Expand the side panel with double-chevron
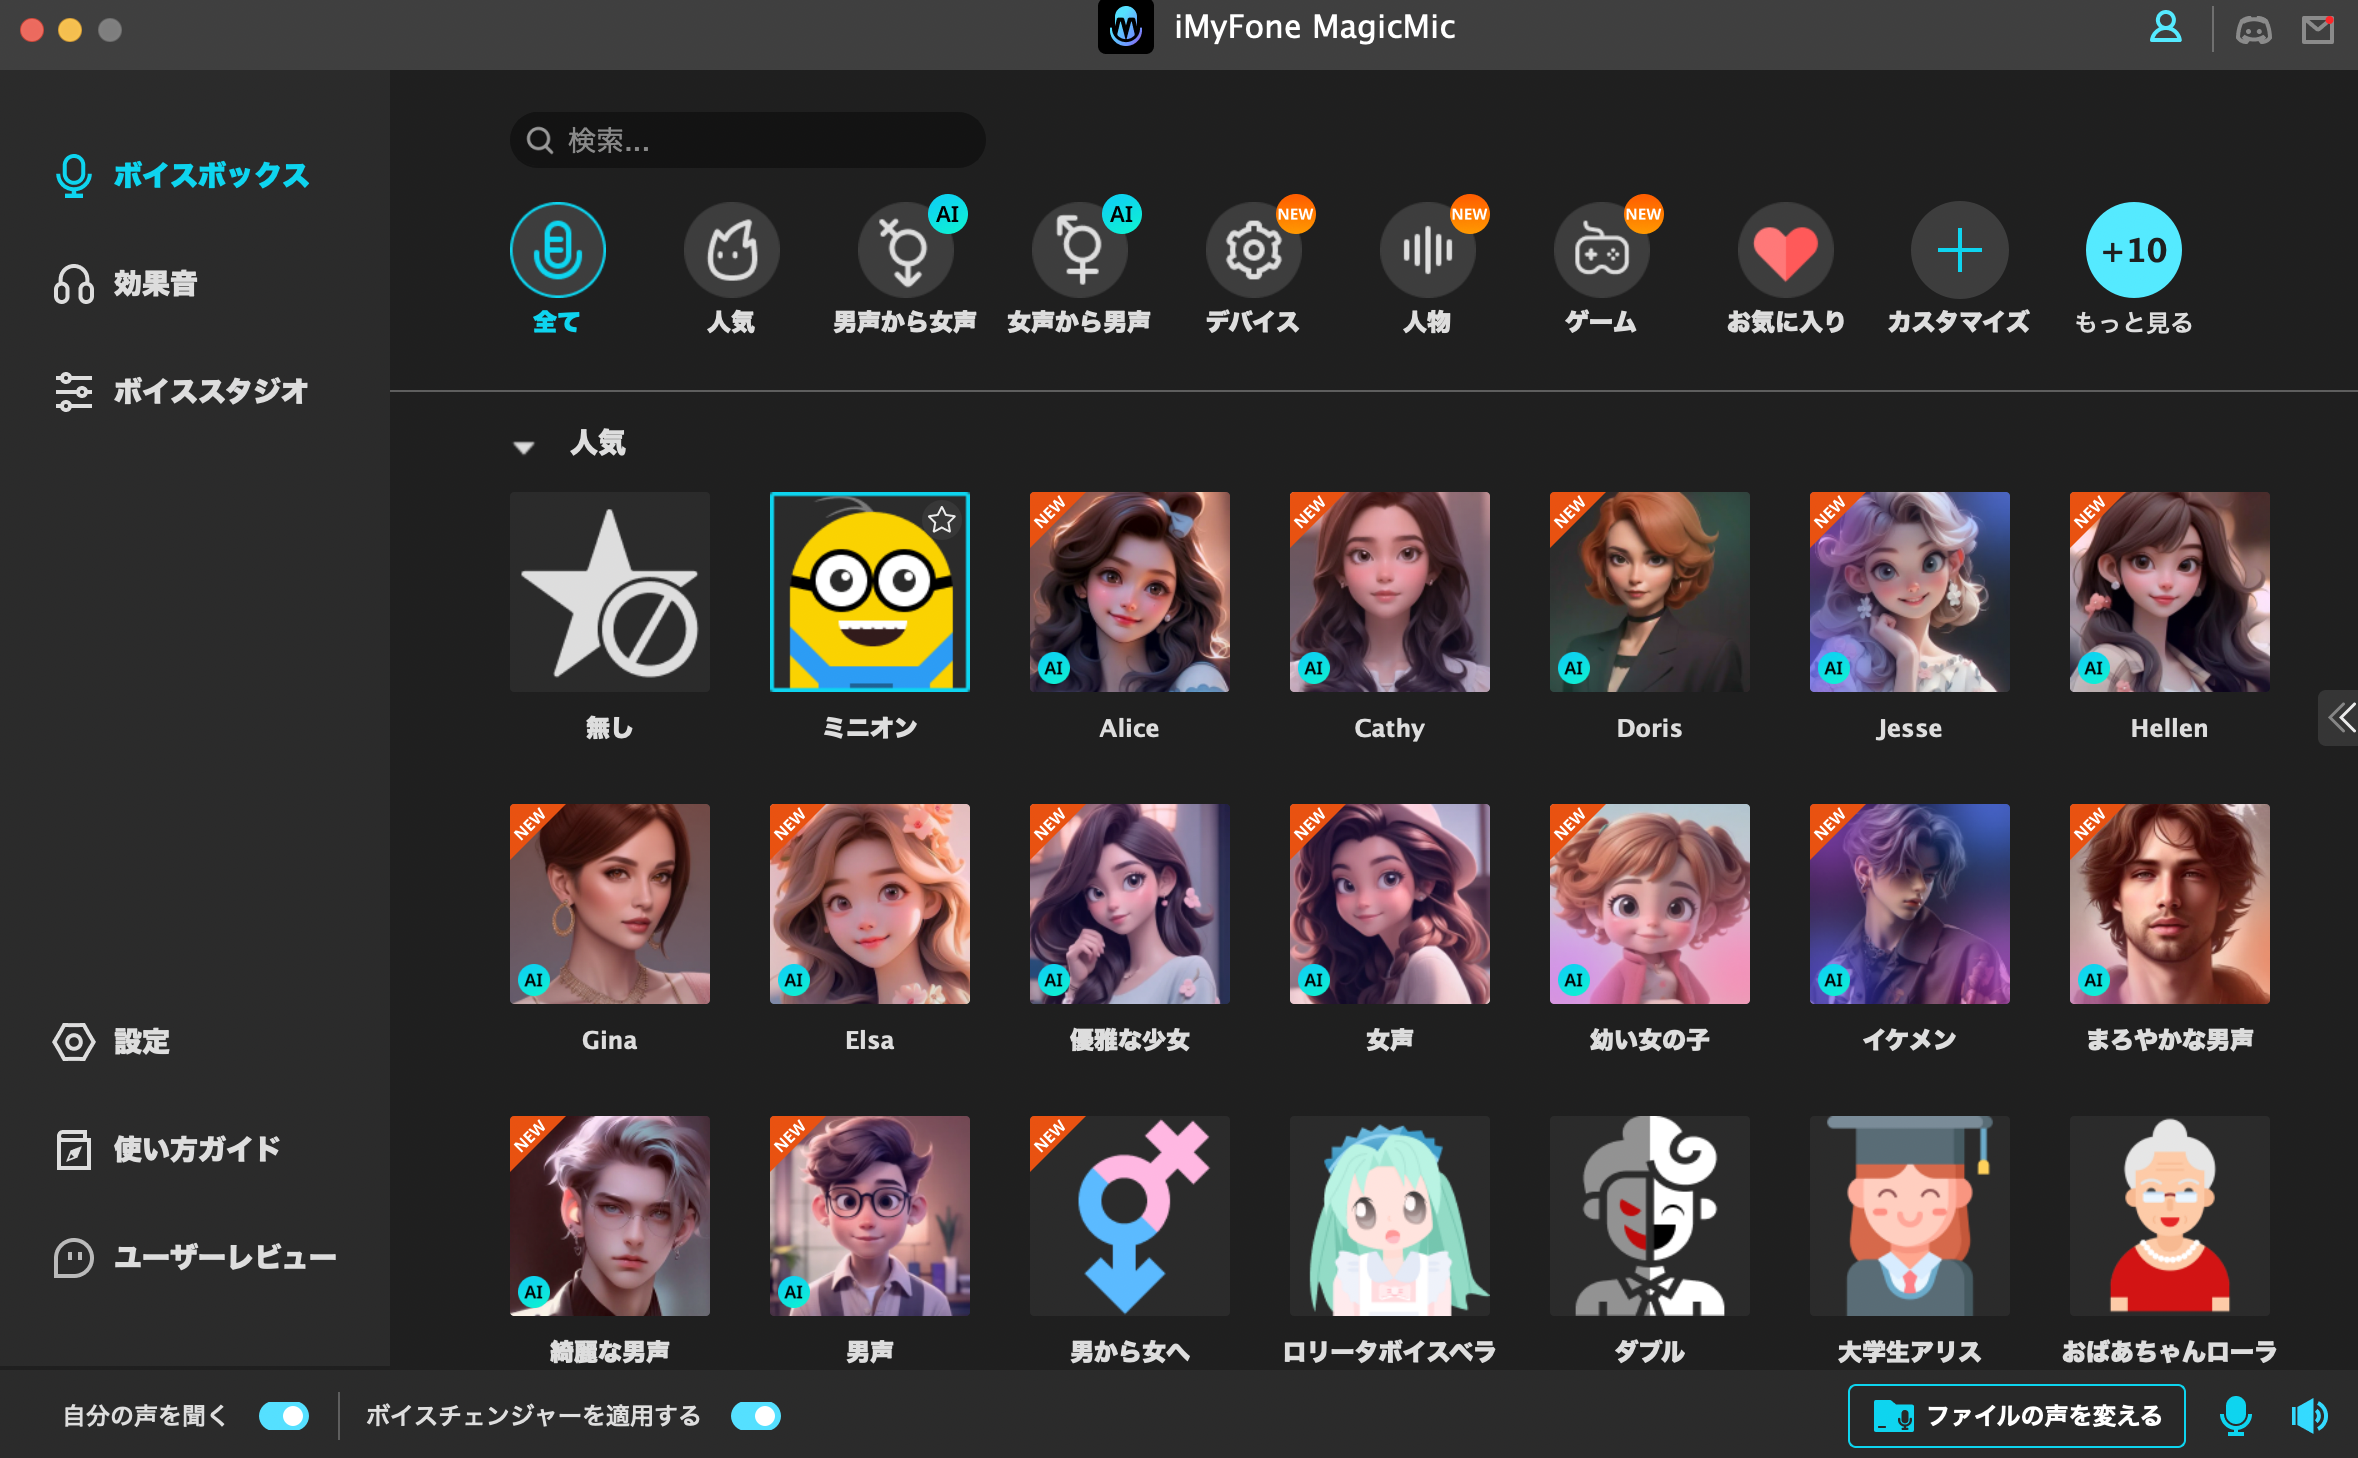This screenshot has width=2358, height=1458. coord(2340,717)
